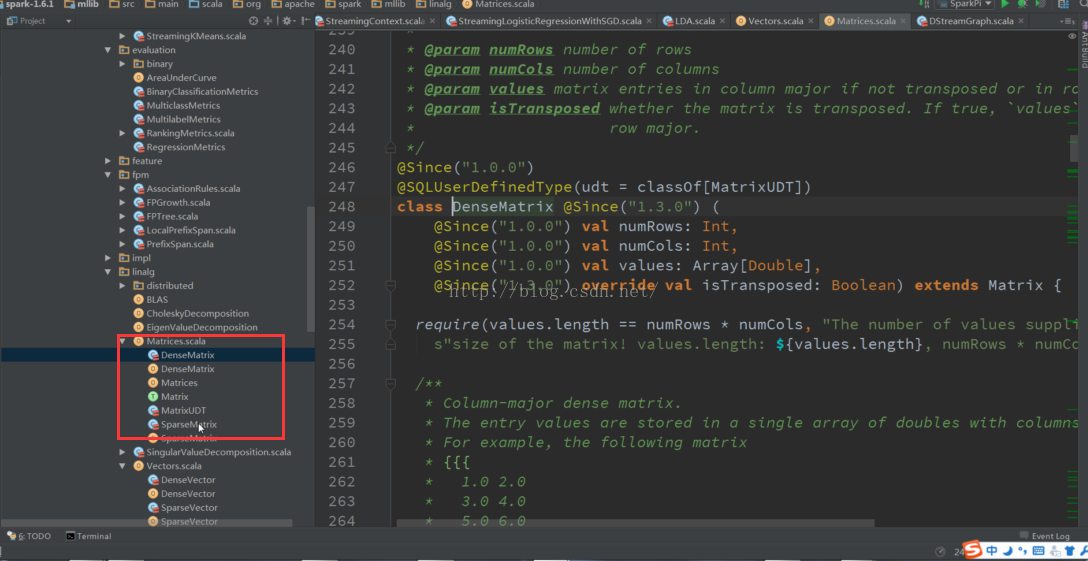Collapse the Matrices.scala file node
Screen dimensions: 1088x561
tap(123, 342)
